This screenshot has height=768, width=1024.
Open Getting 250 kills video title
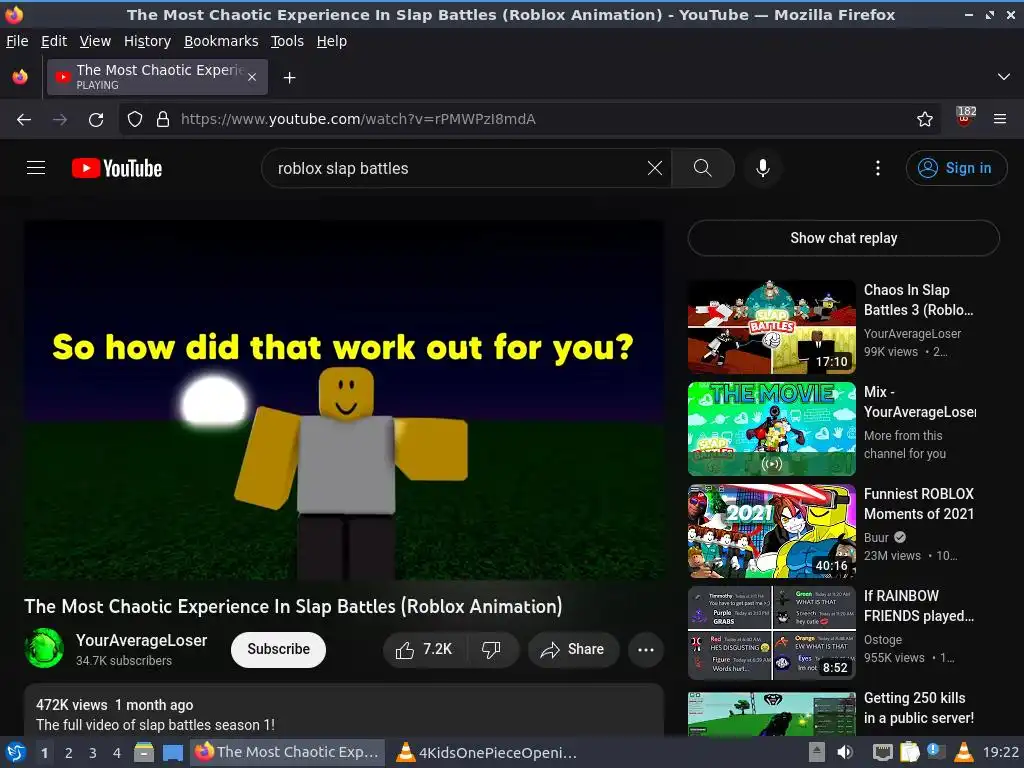point(918,708)
